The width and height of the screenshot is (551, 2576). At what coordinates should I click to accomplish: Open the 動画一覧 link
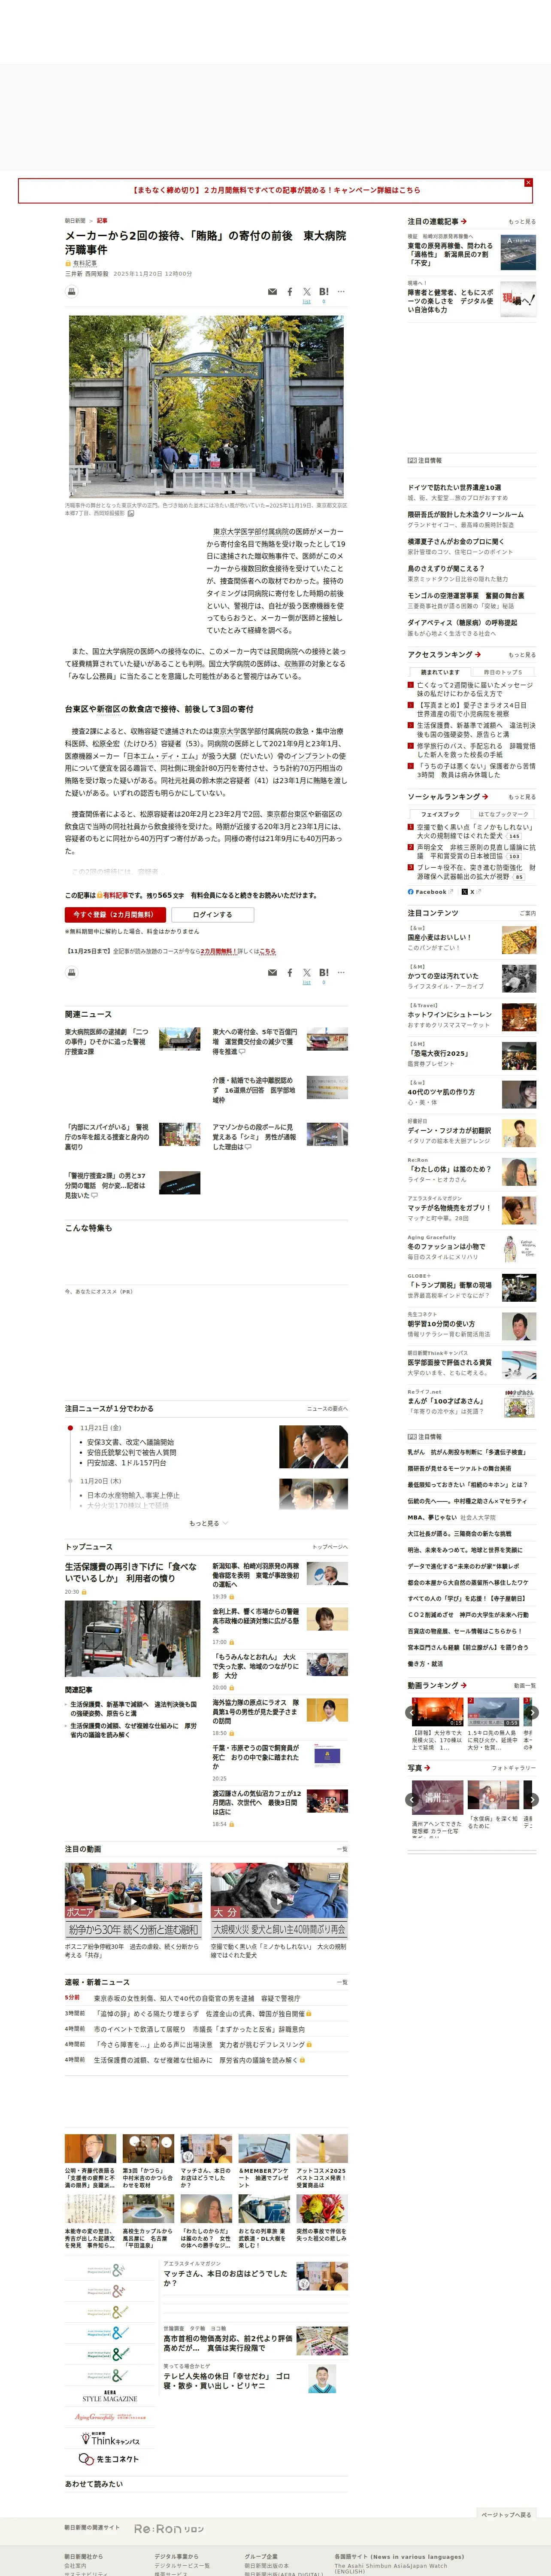(525, 1685)
